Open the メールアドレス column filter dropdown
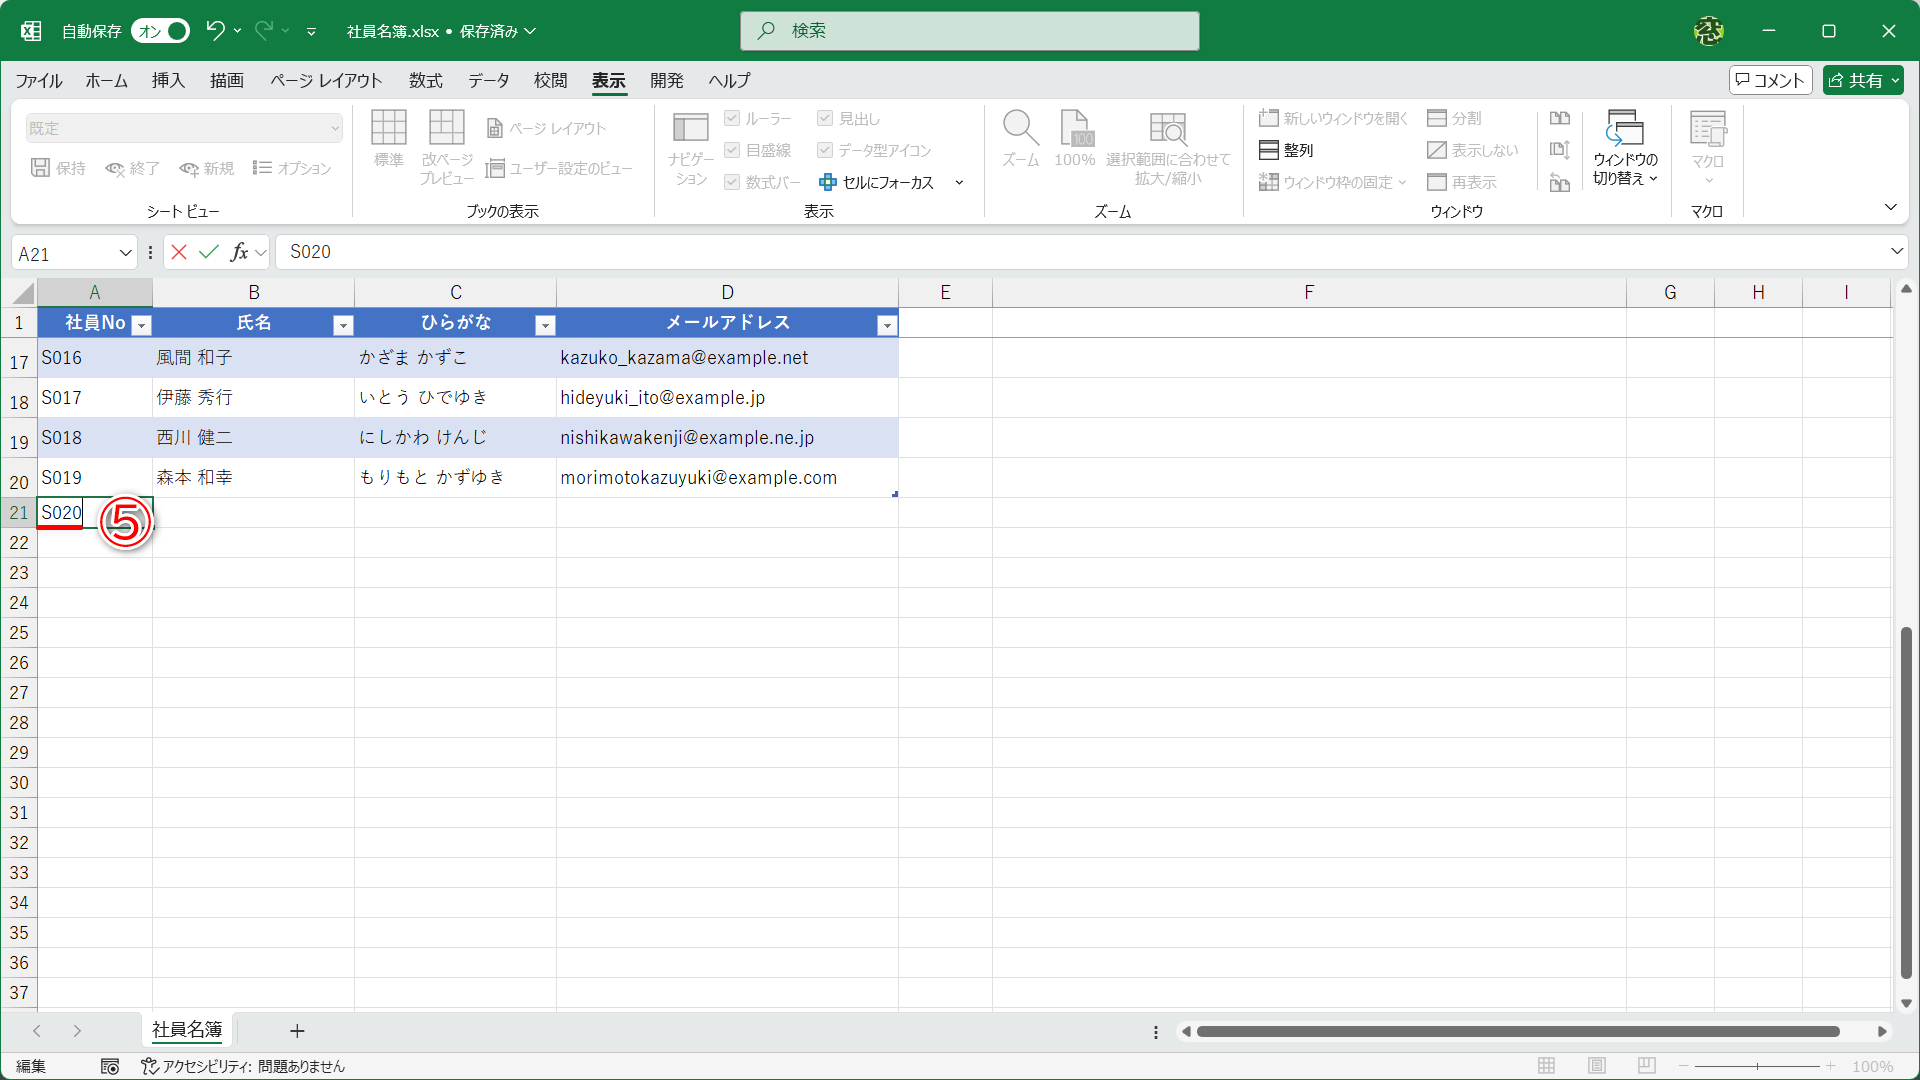The width and height of the screenshot is (1920, 1080). click(886, 325)
